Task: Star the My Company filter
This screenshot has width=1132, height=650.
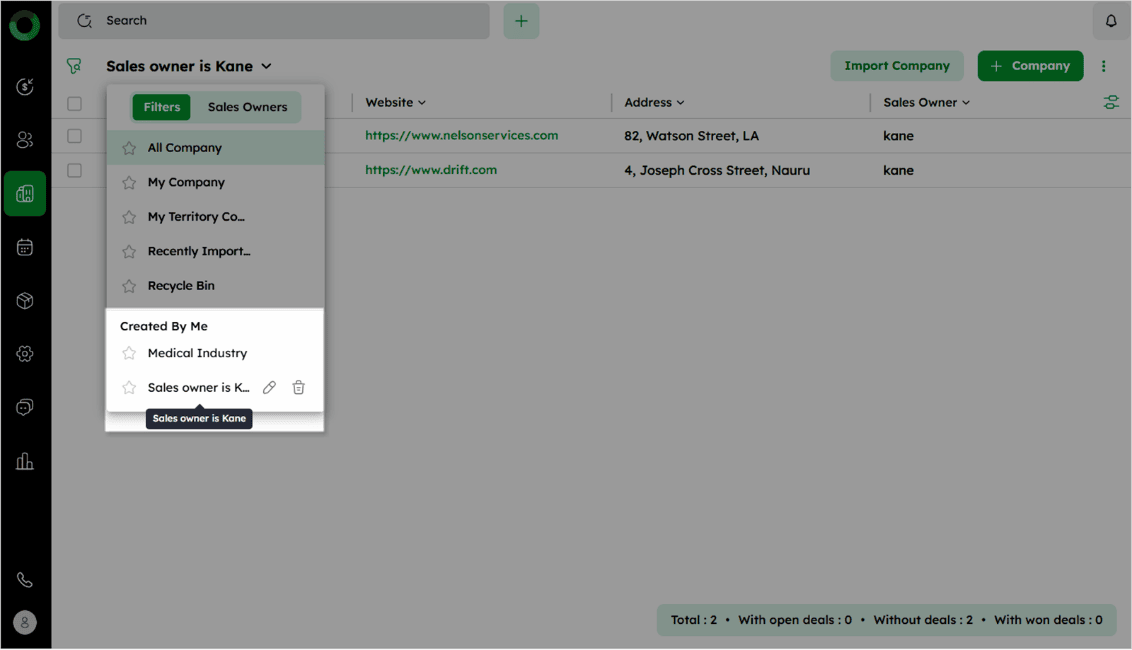Action: (x=129, y=183)
